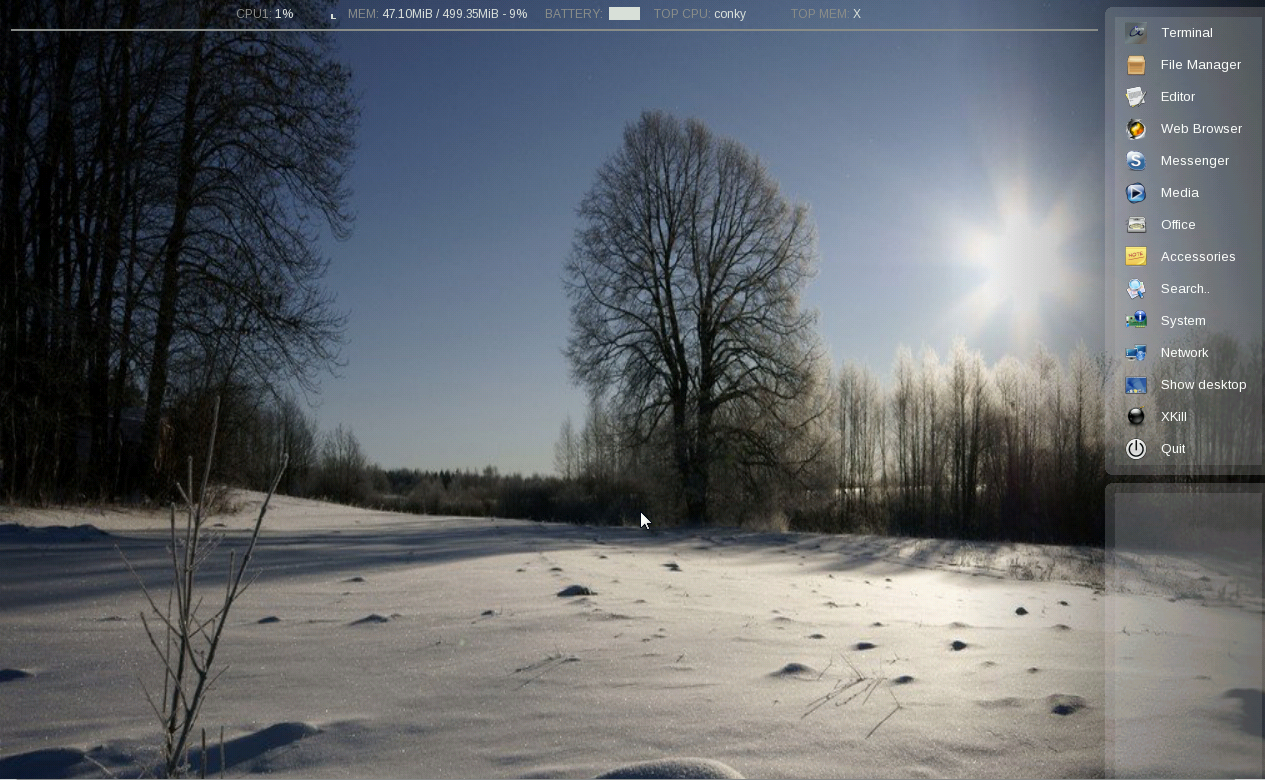This screenshot has height=780, width=1265.
Task: Choose the Editor menu label
Action: pyautogui.click(x=1178, y=97)
